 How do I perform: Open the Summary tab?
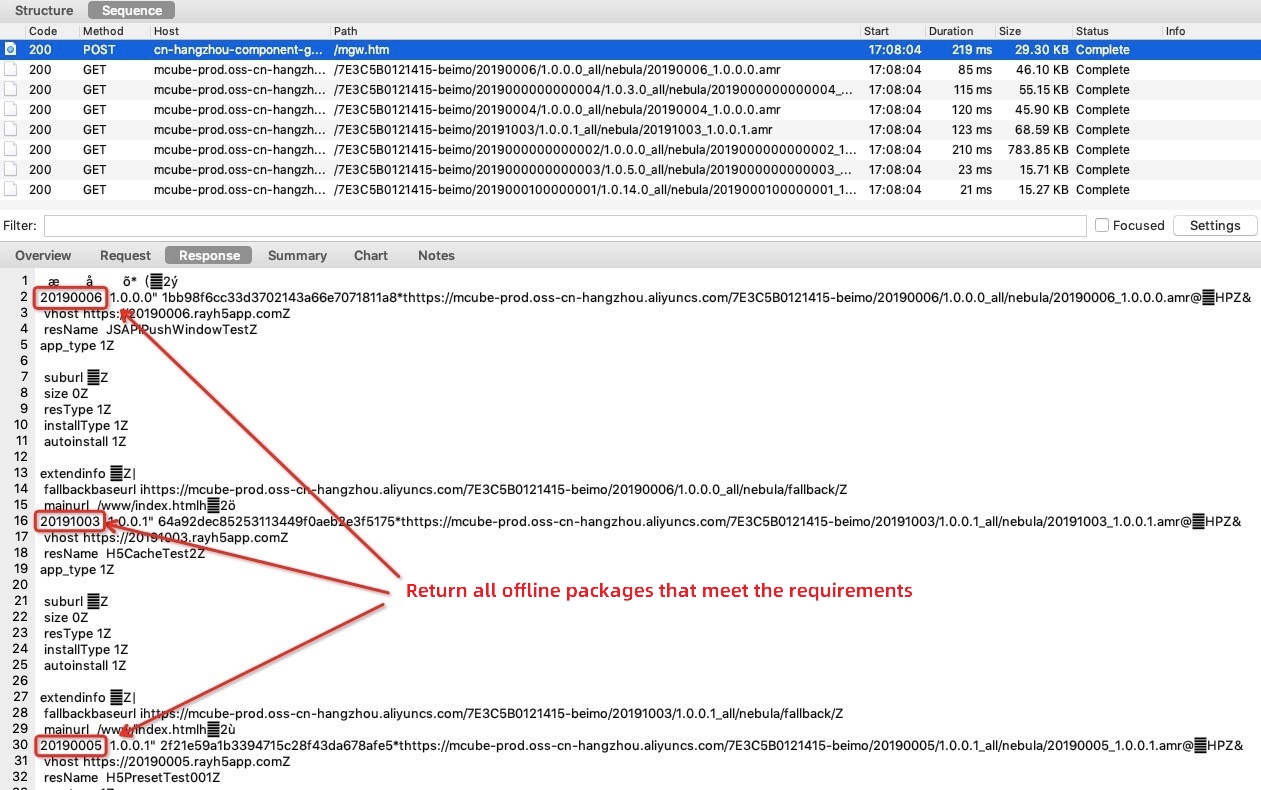point(297,255)
